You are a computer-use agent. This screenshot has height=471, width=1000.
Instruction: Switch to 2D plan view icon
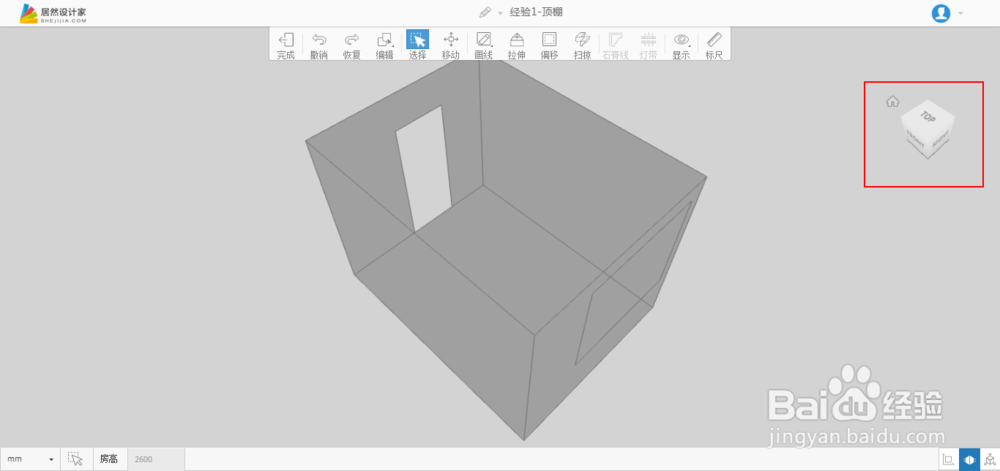click(x=948, y=459)
